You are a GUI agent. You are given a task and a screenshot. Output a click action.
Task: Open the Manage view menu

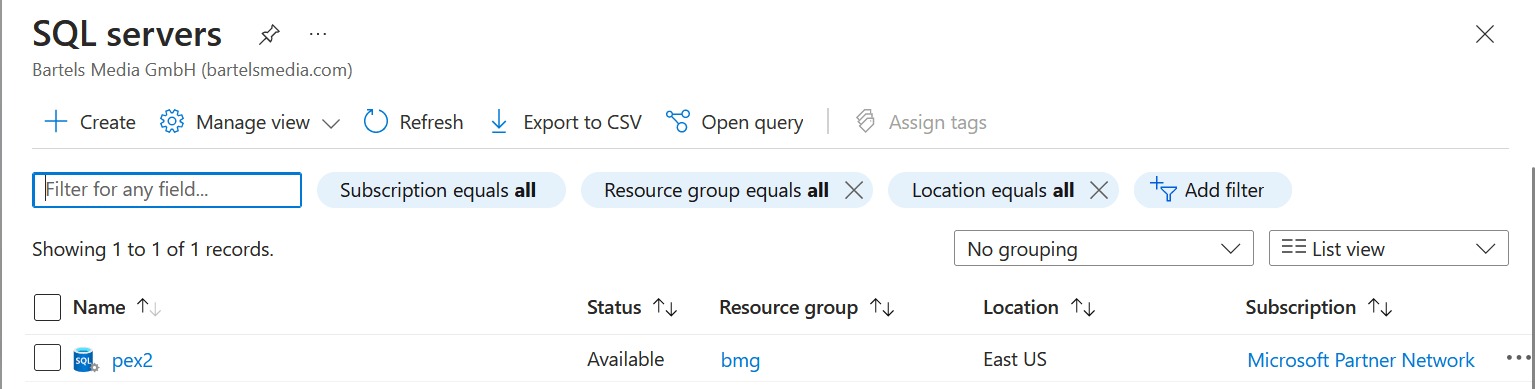[x=251, y=122]
